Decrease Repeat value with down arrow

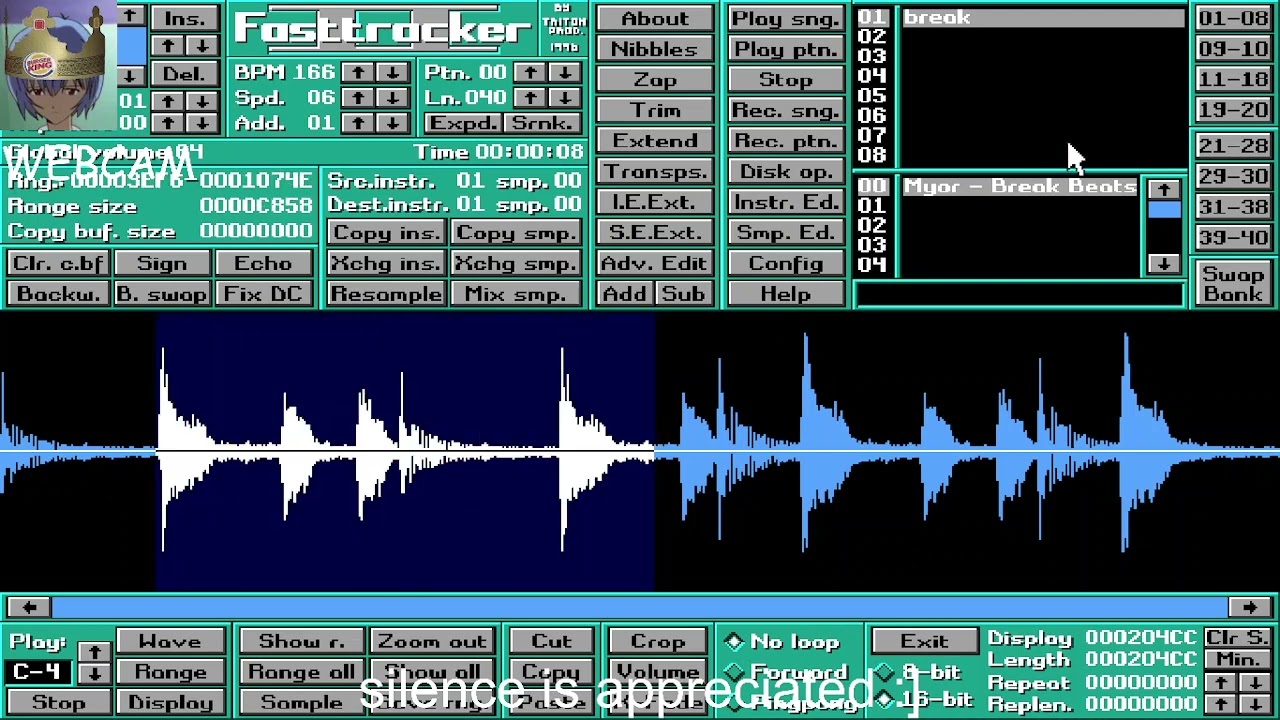pyautogui.click(x=1256, y=682)
